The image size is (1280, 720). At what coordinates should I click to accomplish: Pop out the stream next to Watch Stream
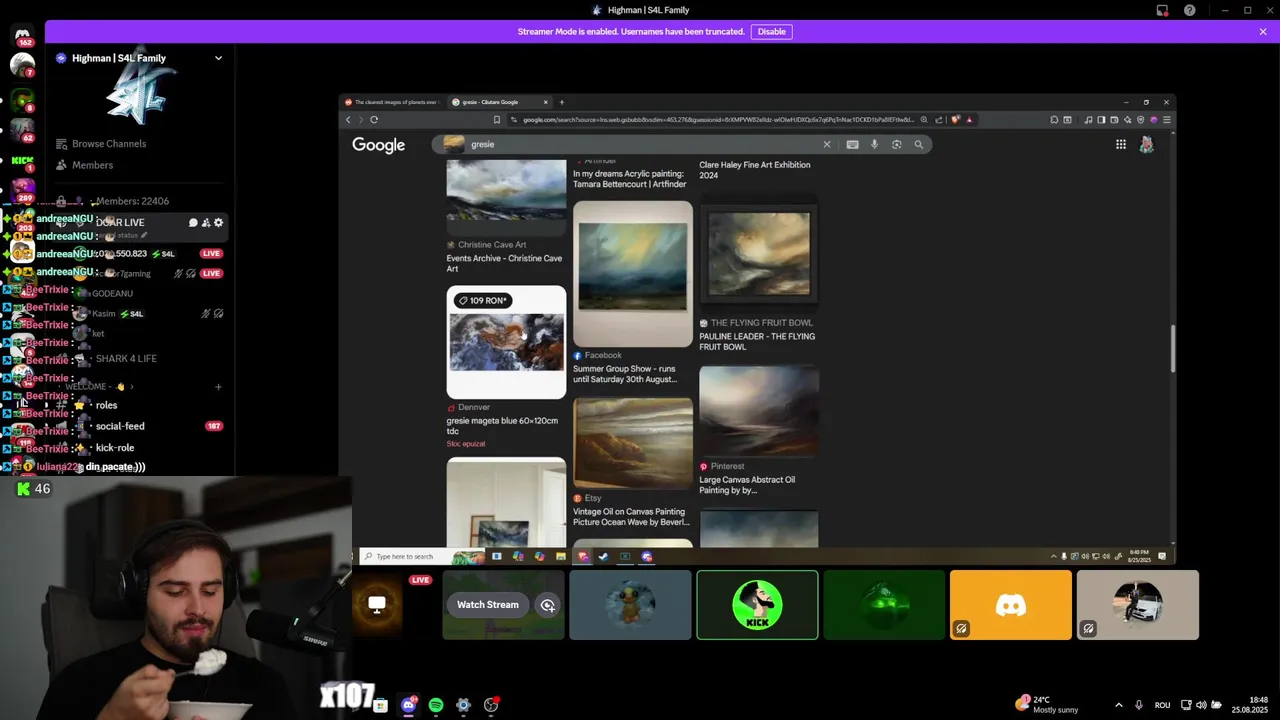pyautogui.click(x=548, y=605)
